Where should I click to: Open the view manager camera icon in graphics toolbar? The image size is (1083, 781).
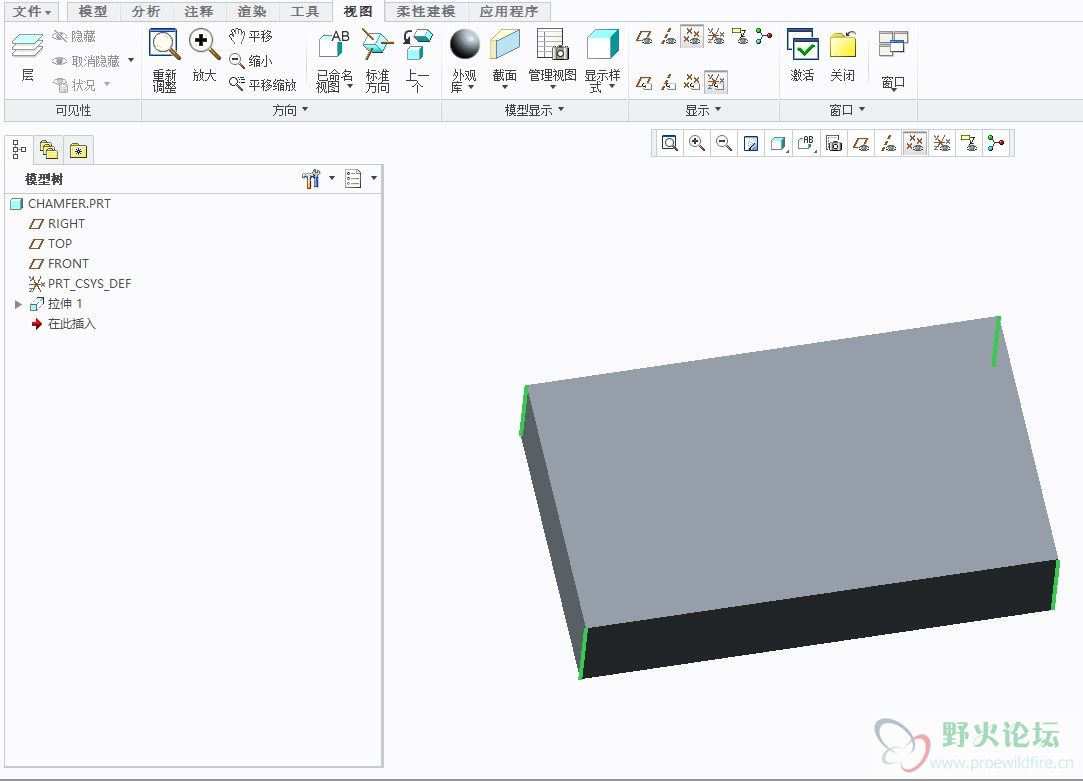(834, 144)
